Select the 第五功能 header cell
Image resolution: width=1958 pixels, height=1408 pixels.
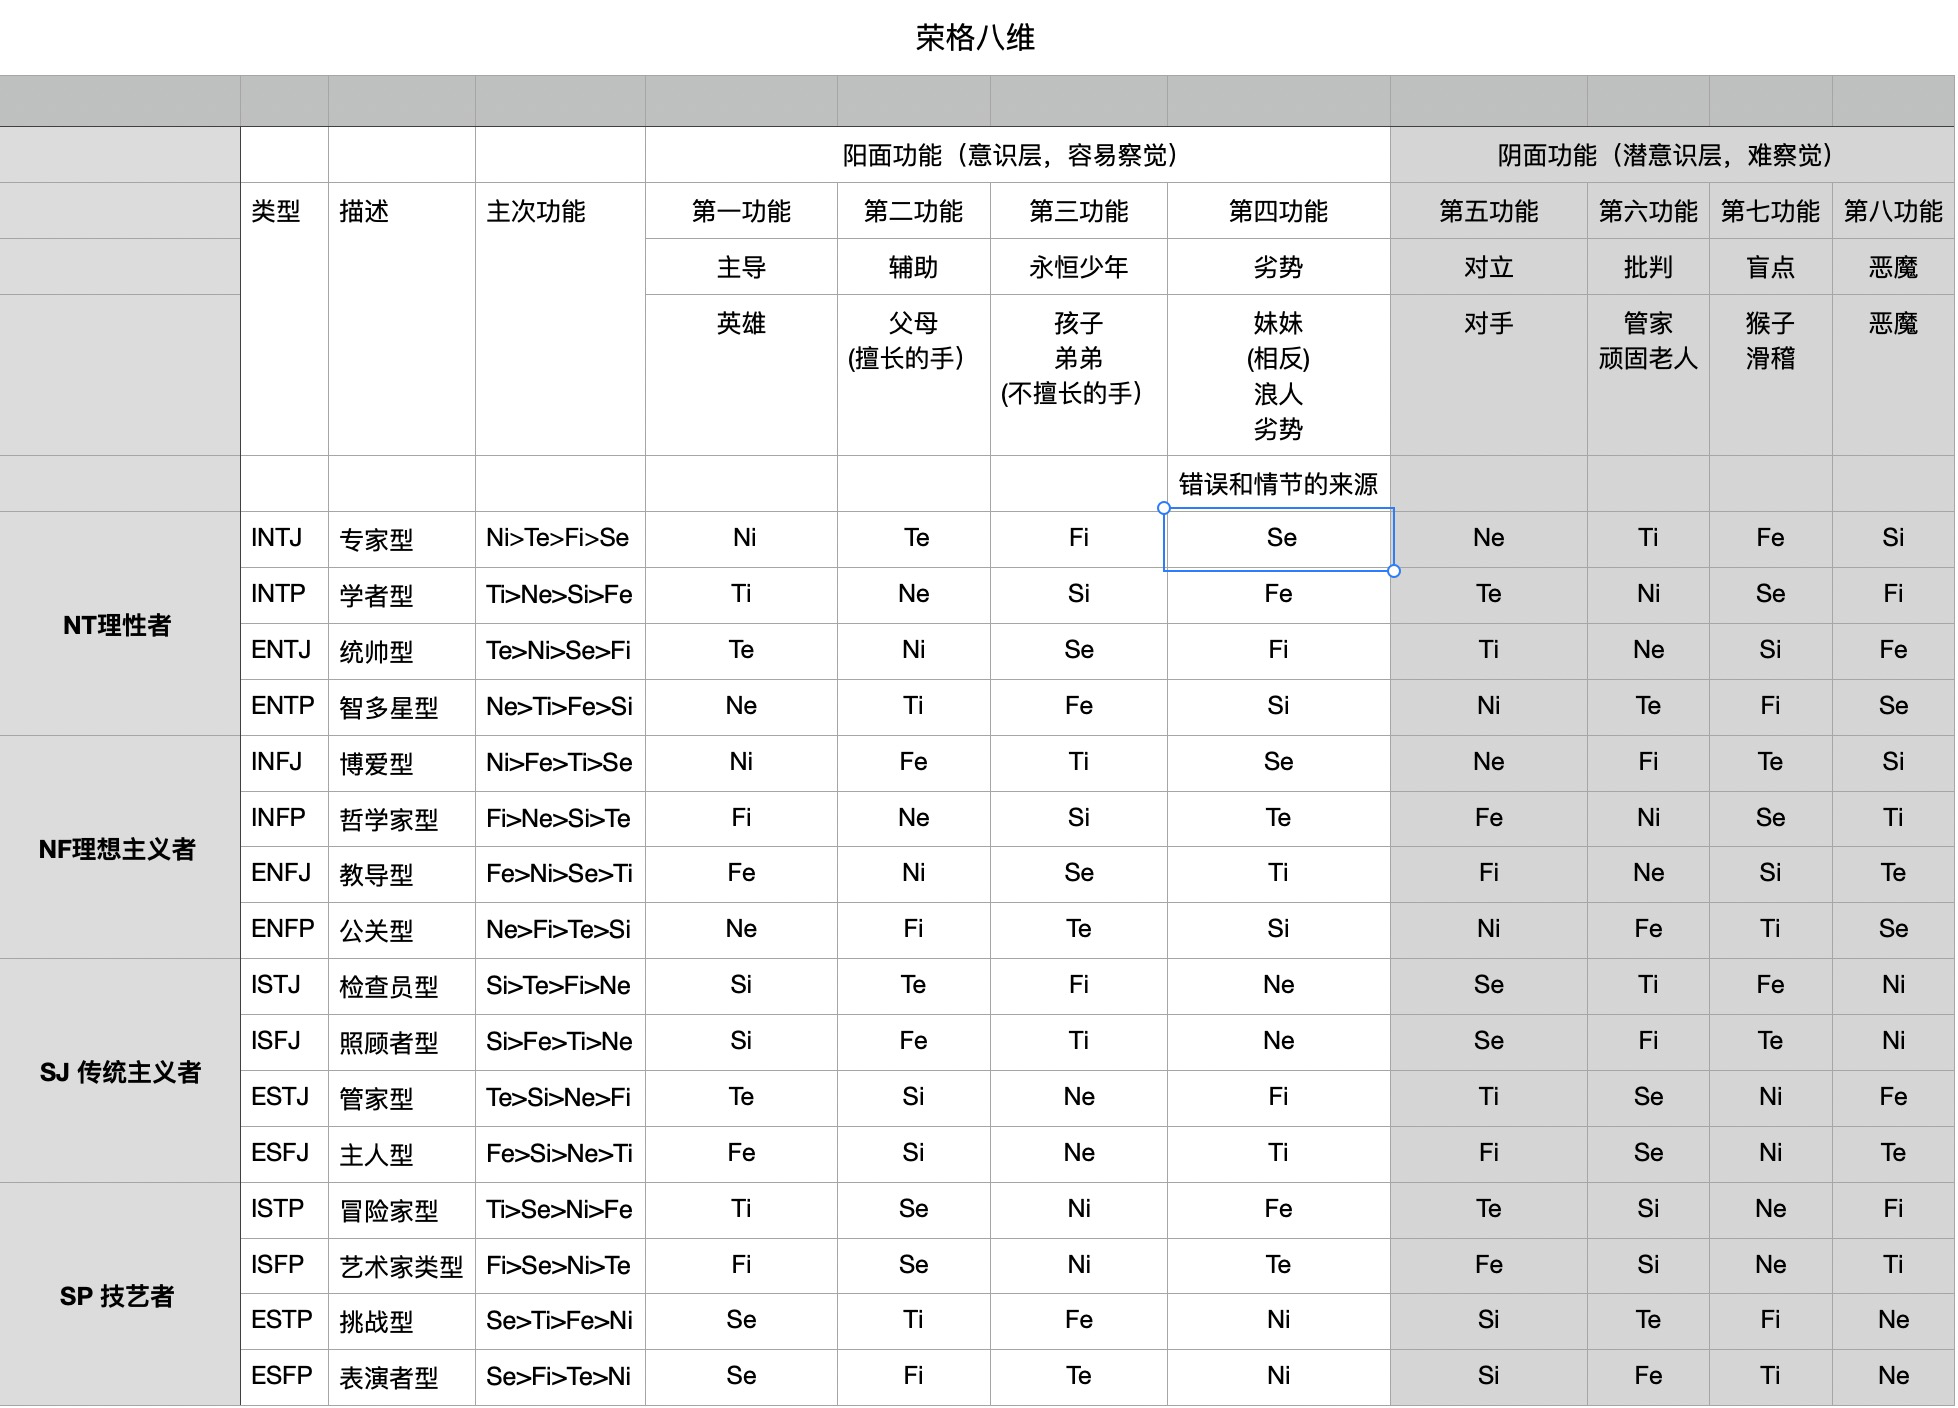point(1488,211)
